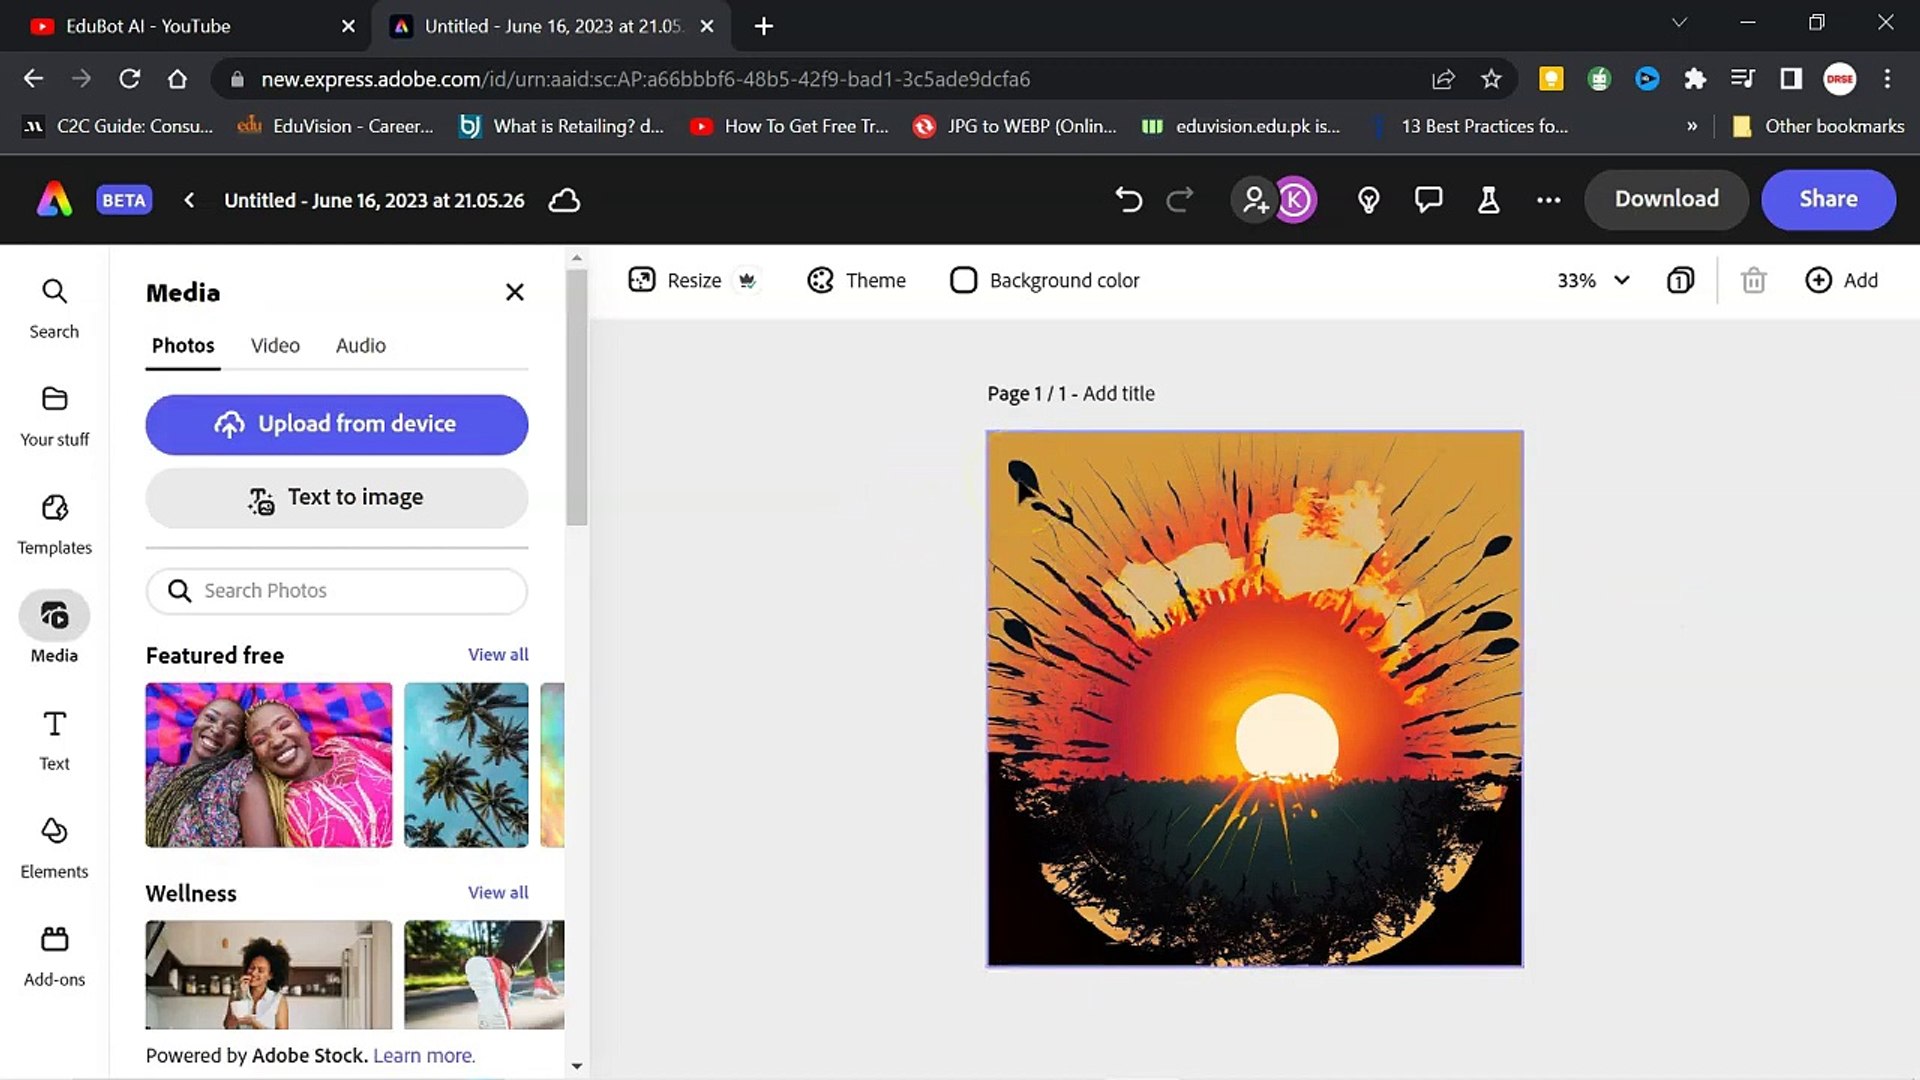Switch to the EduBot AI YouTube tab
This screenshot has width=1920, height=1080.
[x=150, y=26]
